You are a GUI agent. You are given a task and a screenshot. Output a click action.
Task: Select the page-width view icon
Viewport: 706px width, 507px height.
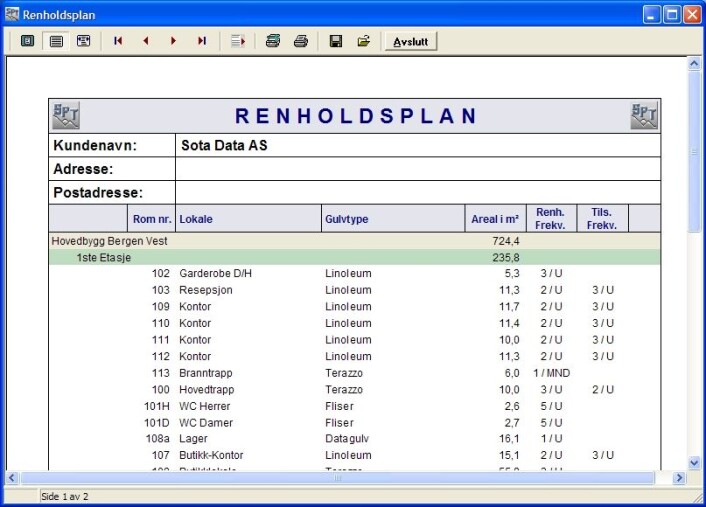pos(56,41)
